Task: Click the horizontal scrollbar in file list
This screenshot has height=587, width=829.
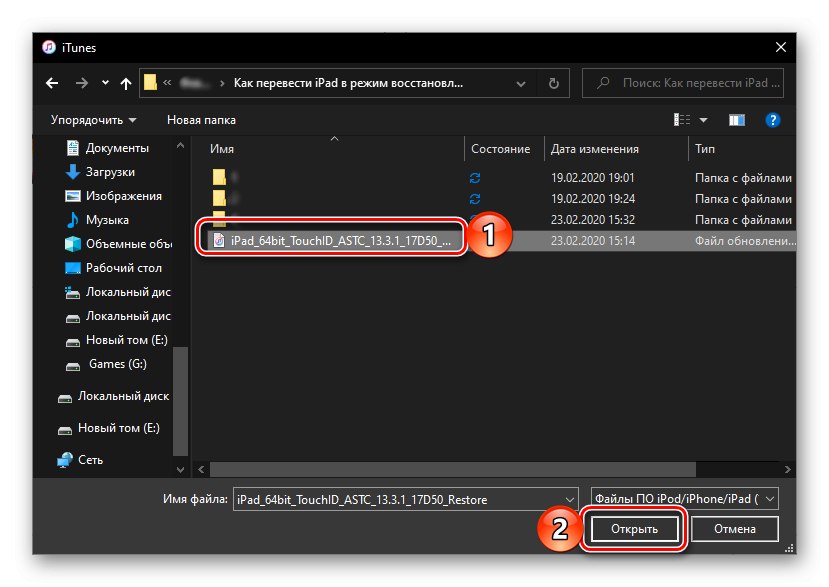Action: coord(453,469)
